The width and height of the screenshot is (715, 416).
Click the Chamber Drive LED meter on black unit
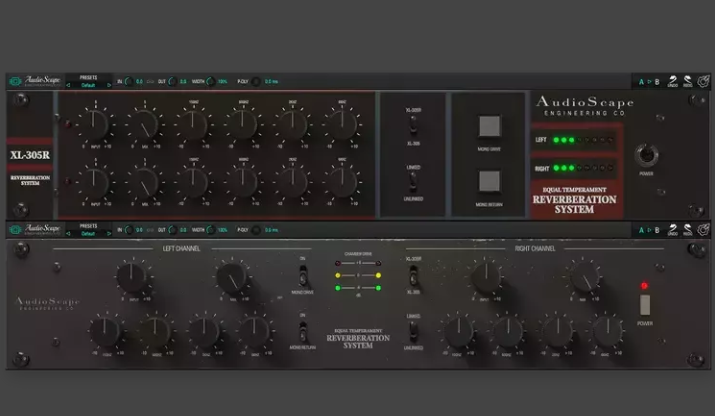click(358, 276)
